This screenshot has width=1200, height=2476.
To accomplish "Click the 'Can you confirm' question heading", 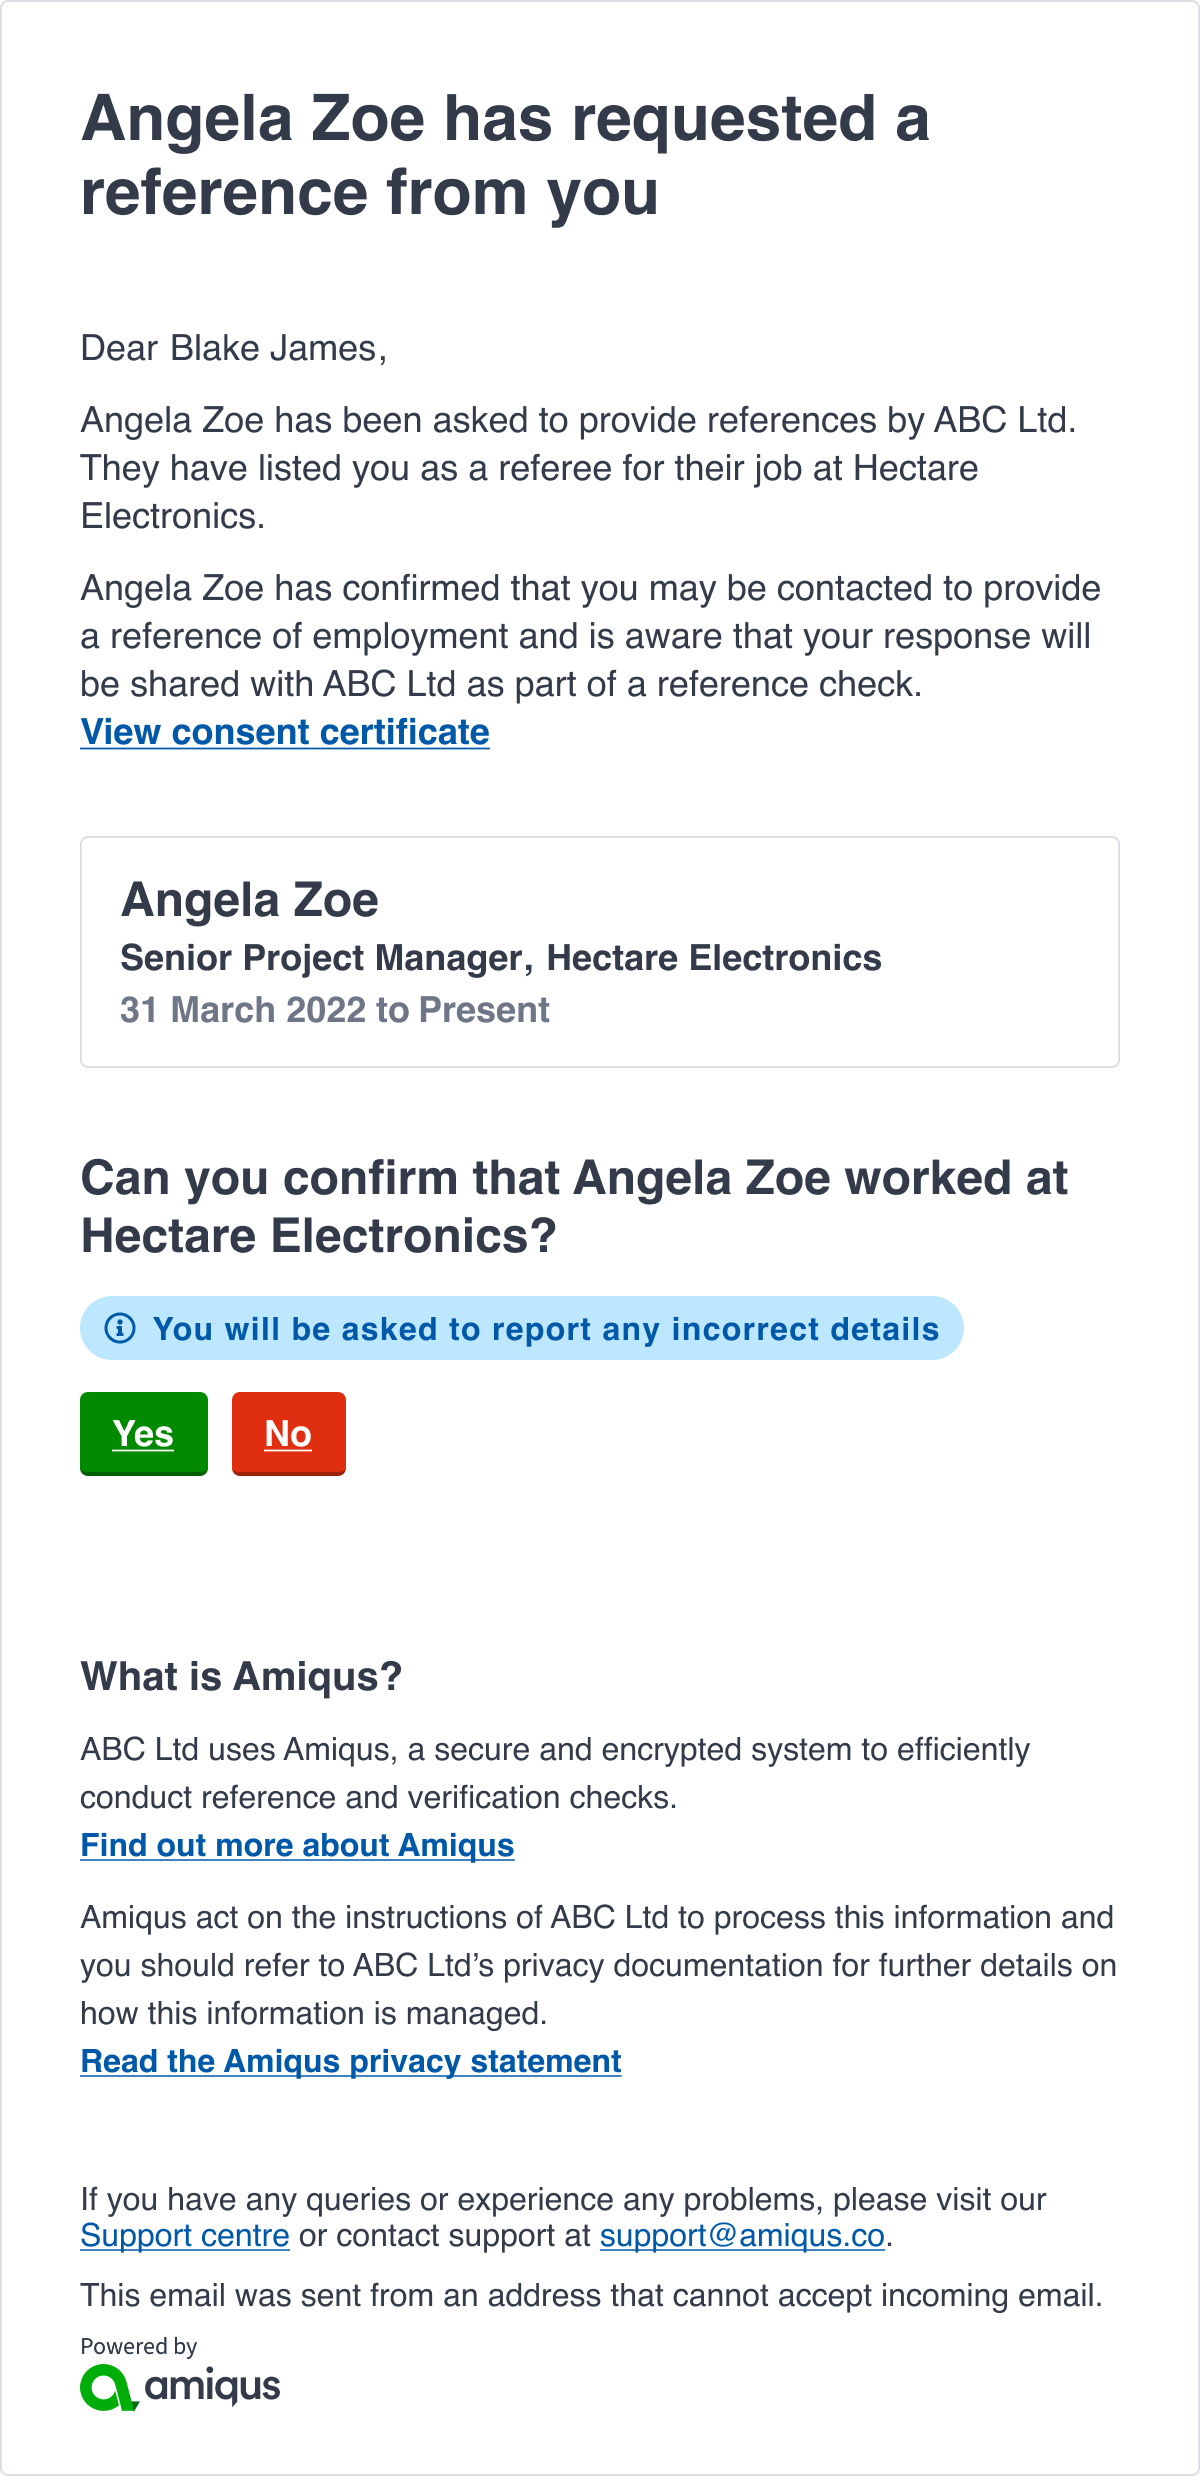I will 575,1206.
